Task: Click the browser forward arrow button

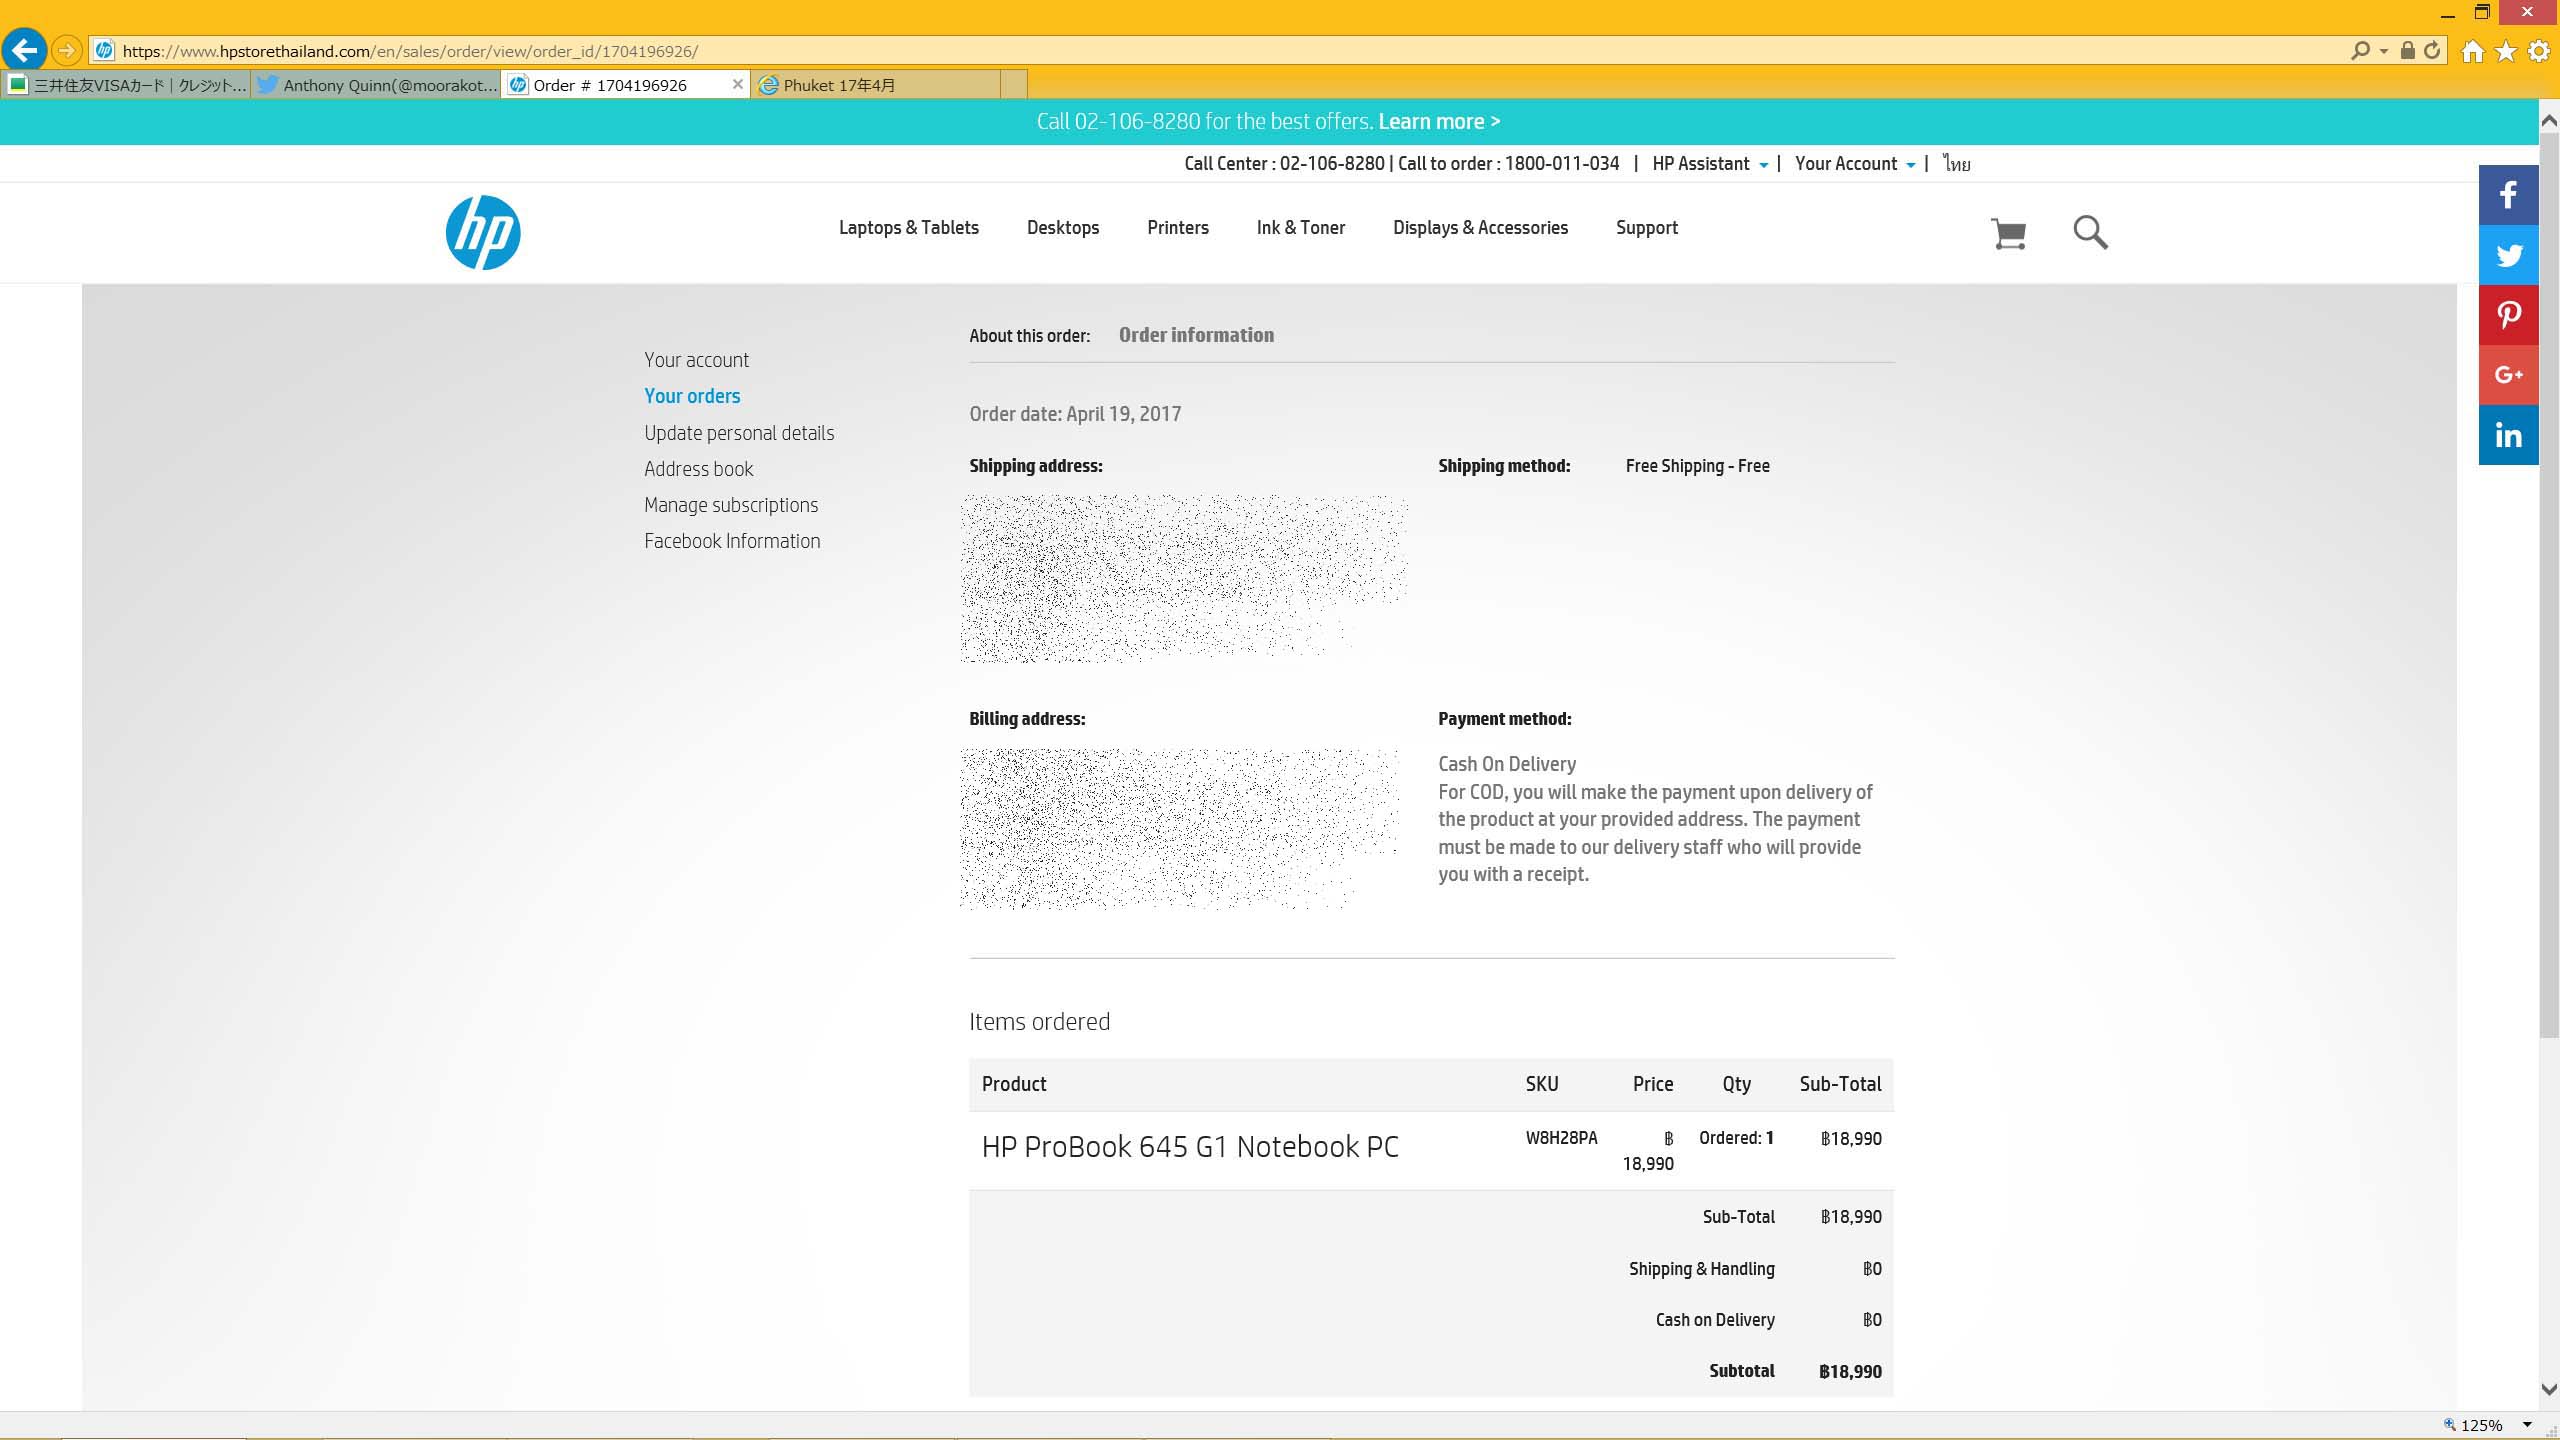Action: tap(67, 50)
